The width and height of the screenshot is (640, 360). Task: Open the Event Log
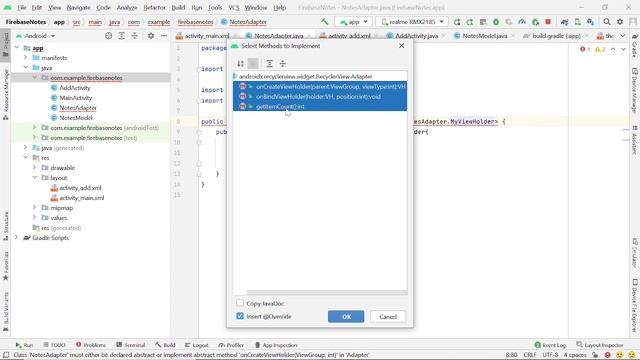pos(550,345)
